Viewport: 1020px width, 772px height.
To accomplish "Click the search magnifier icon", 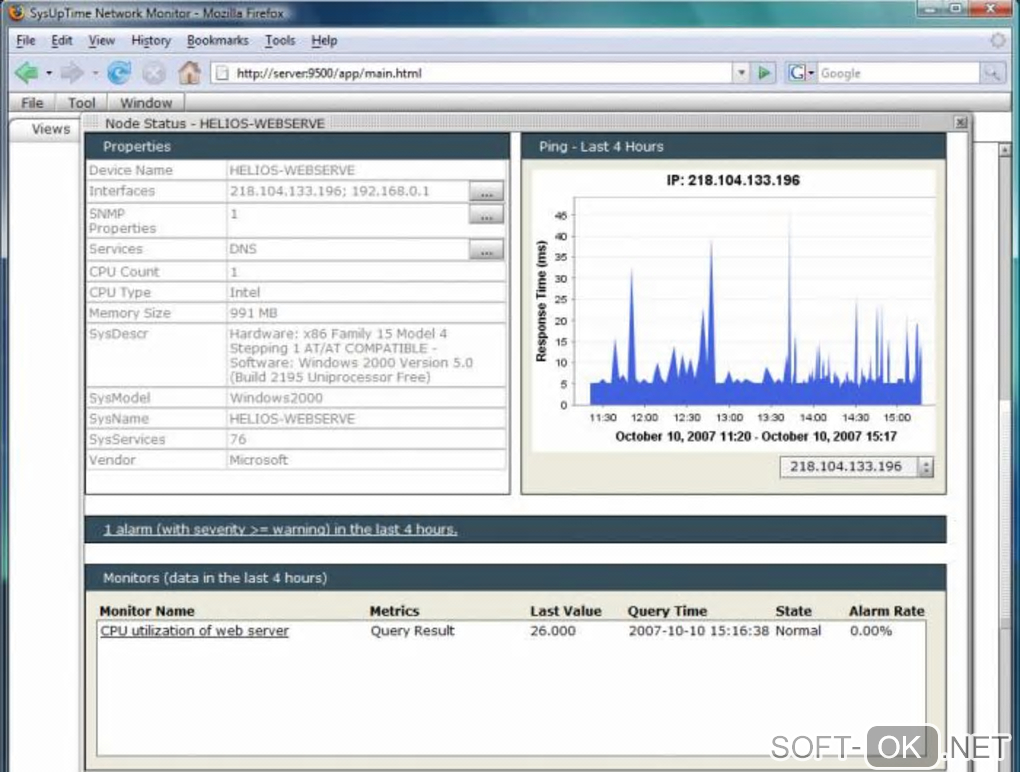I will [992, 73].
